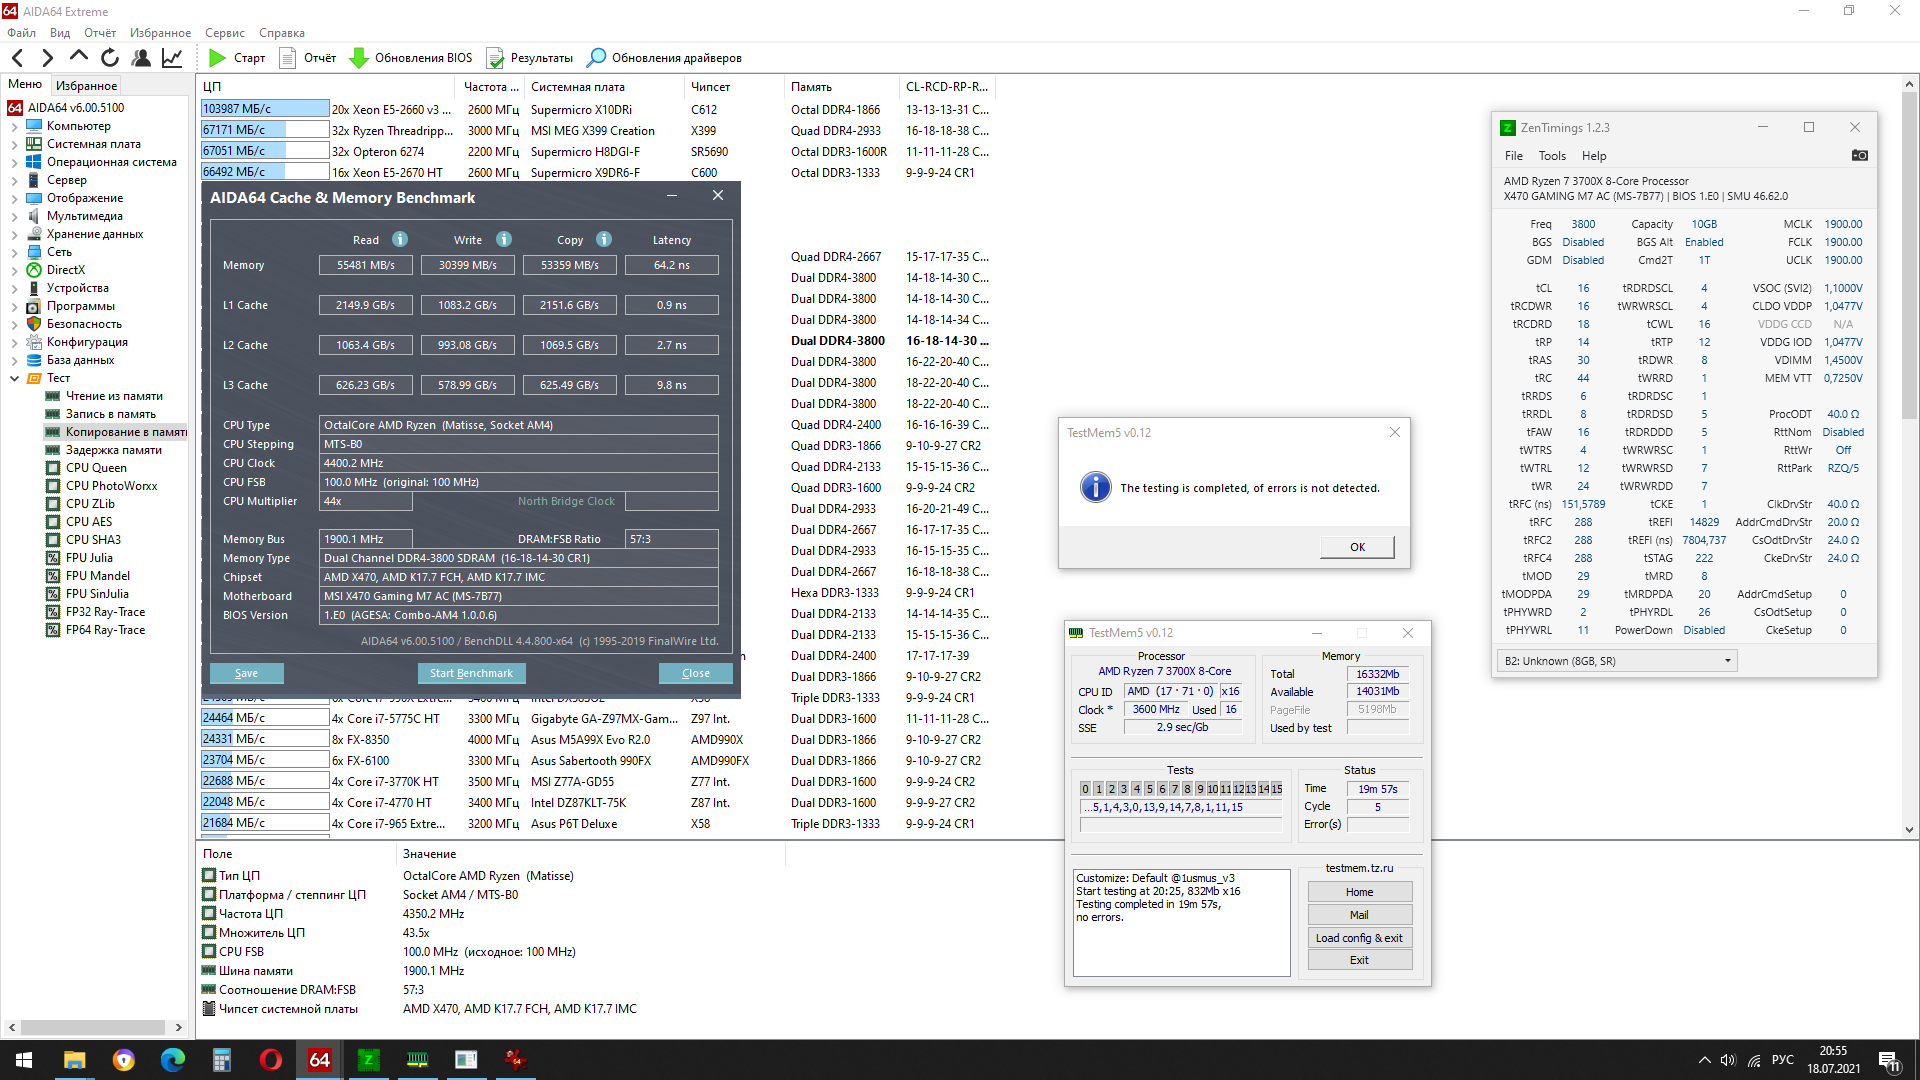1920x1080 pixels.
Task: Click the Обновления драйверов magnifier icon
Action: coord(596,58)
